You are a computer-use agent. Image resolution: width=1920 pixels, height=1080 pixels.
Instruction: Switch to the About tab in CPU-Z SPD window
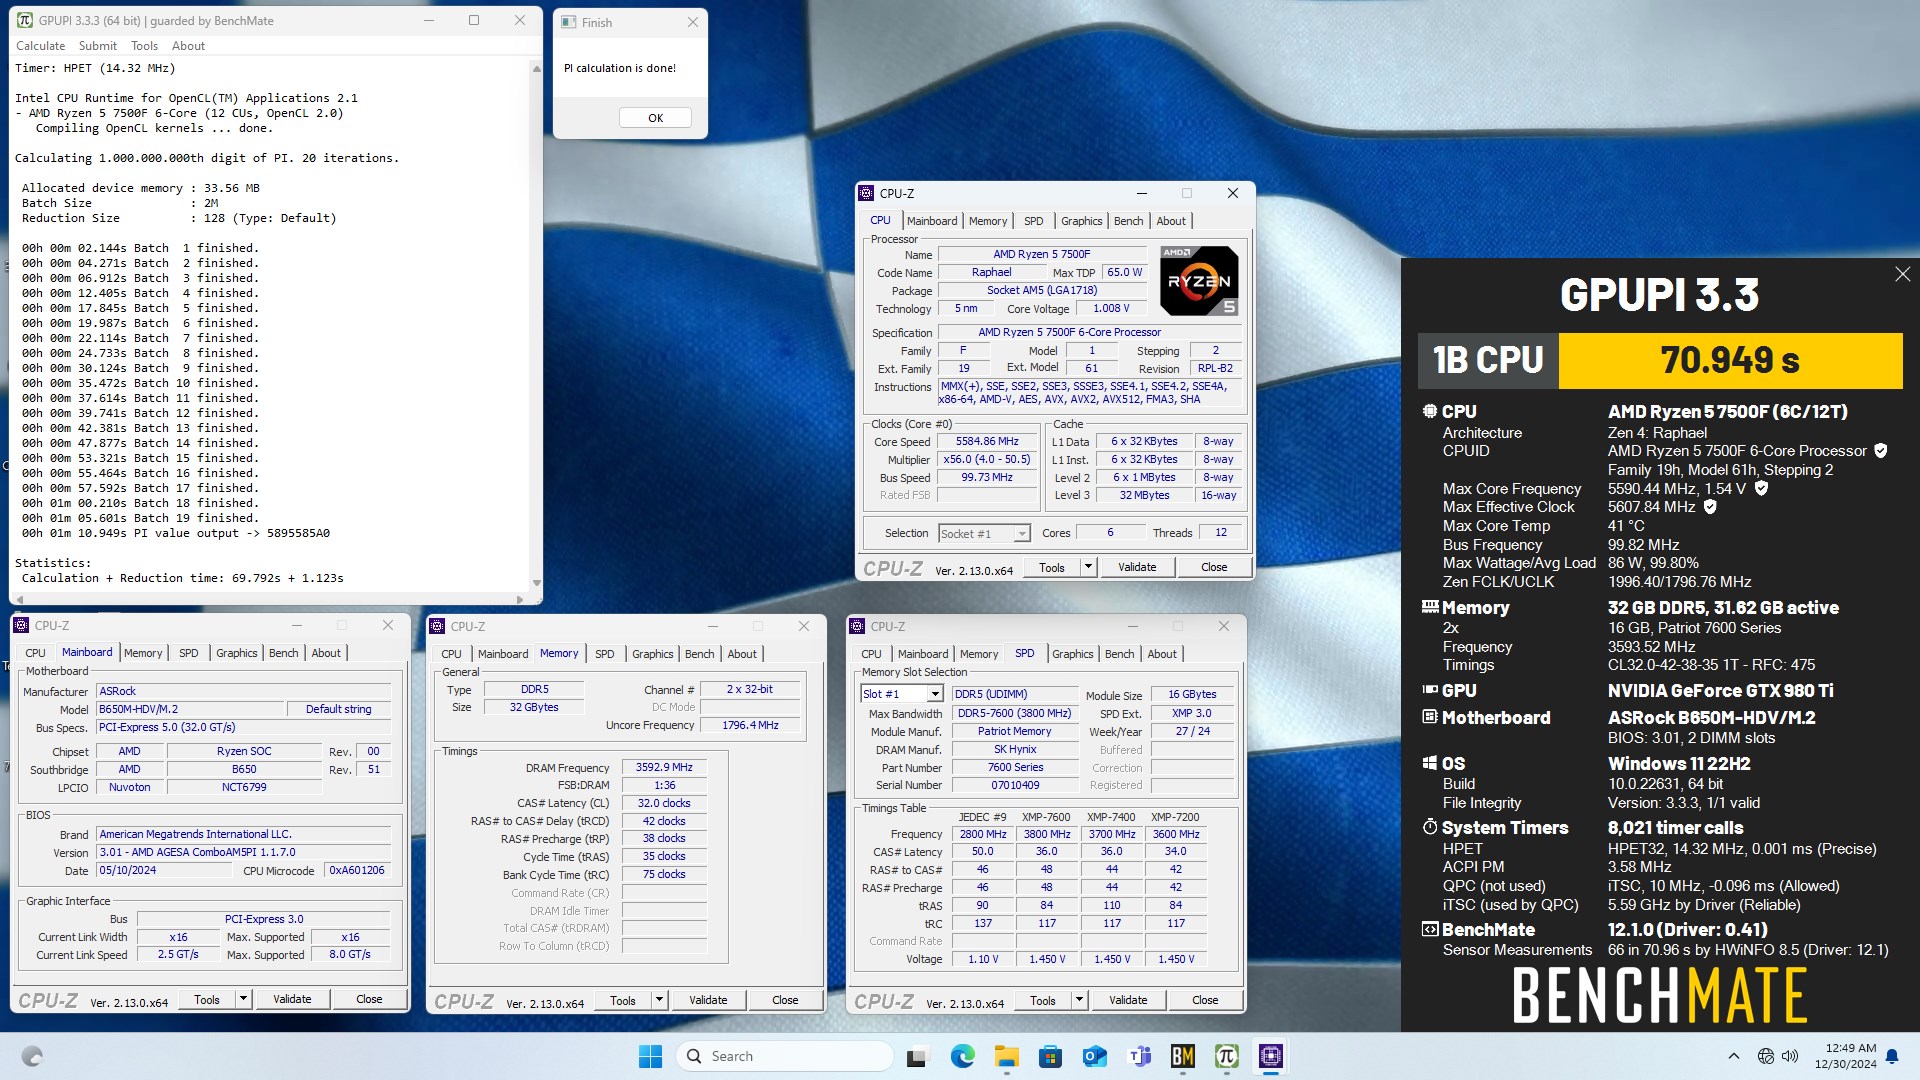pyautogui.click(x=1162, y=654)
